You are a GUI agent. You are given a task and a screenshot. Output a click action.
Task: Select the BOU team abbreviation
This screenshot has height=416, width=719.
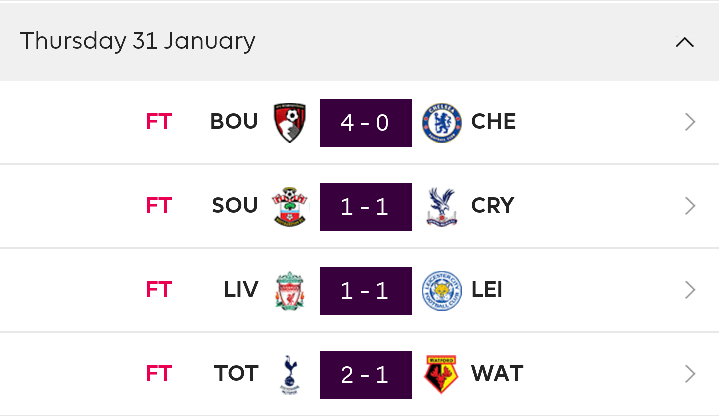click(x=234, y=122)
